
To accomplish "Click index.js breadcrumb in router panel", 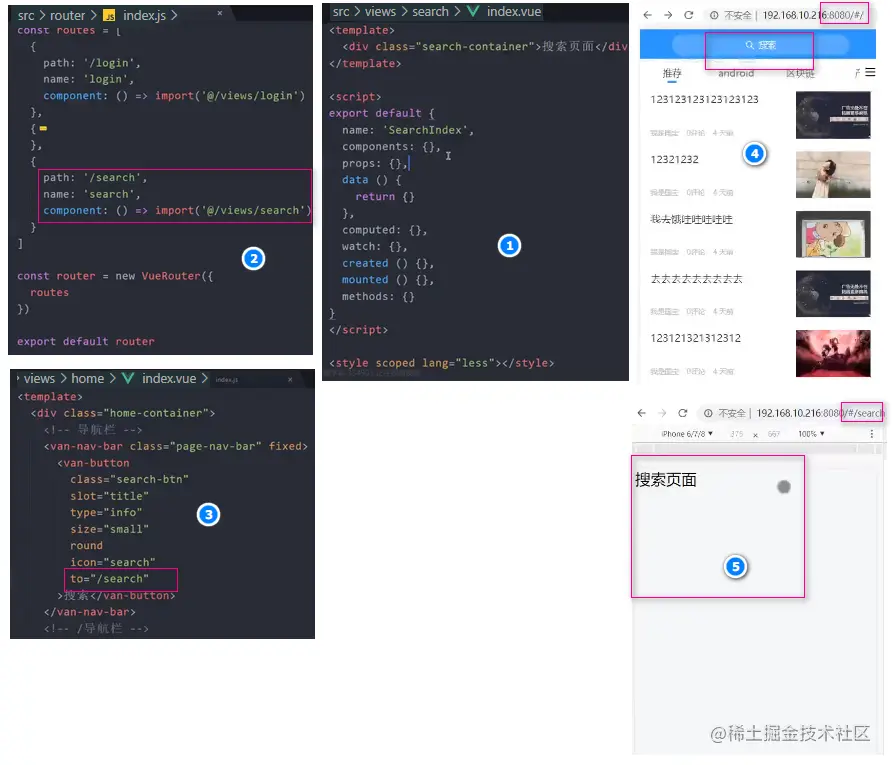I will coord(144,15).
